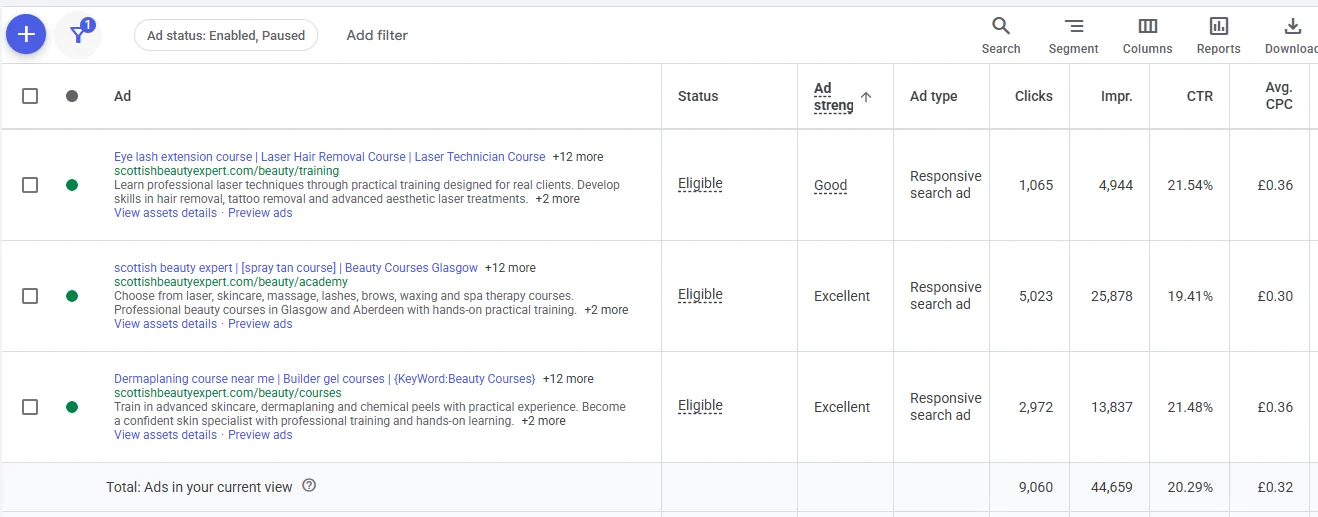This screenshot has width=1318, height=517.
Task: Click Preview ads on Eye lash ad
Action: coord(260,213)
